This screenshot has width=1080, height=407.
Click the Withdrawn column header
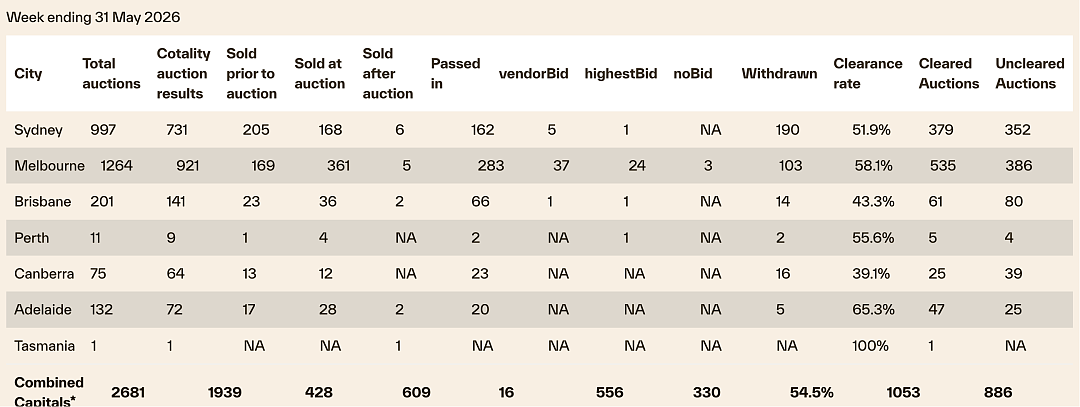pos(779,74)
